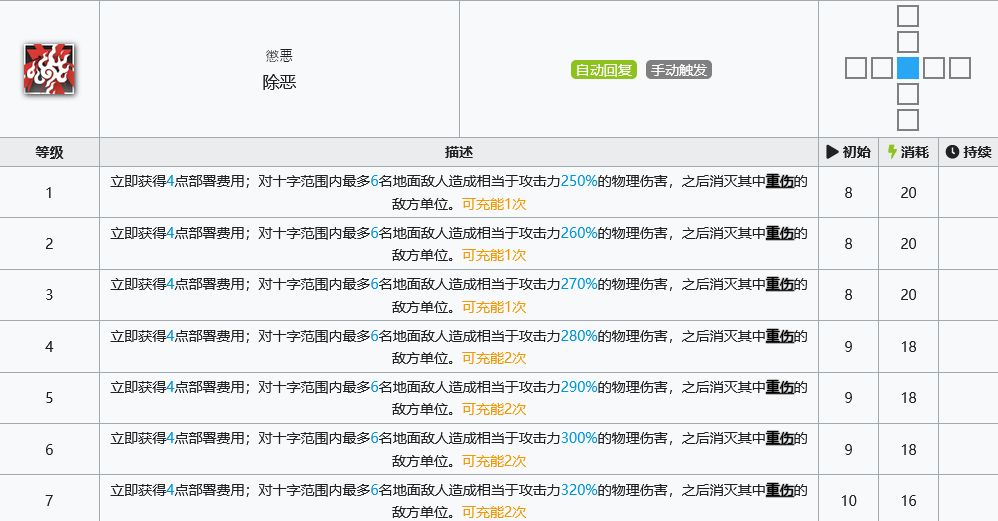Click 可充能2次 in the level 7 row
This screenshot has height=521, width=998.
click(x=494, y=512)
